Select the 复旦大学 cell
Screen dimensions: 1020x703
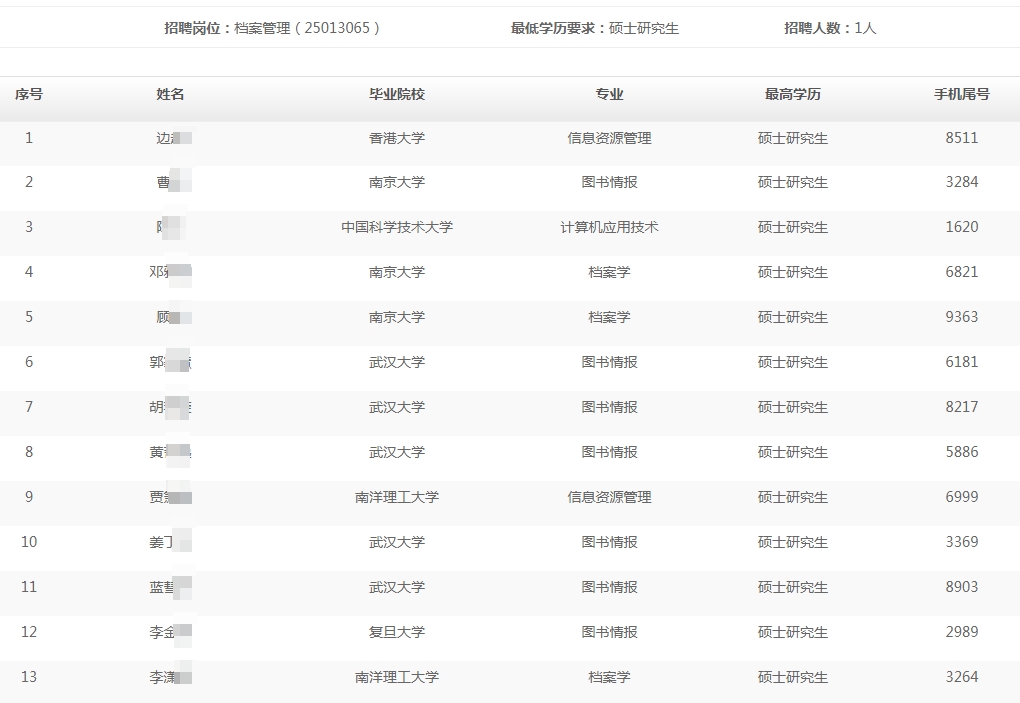pyautogui.click(x=397, y=632)
